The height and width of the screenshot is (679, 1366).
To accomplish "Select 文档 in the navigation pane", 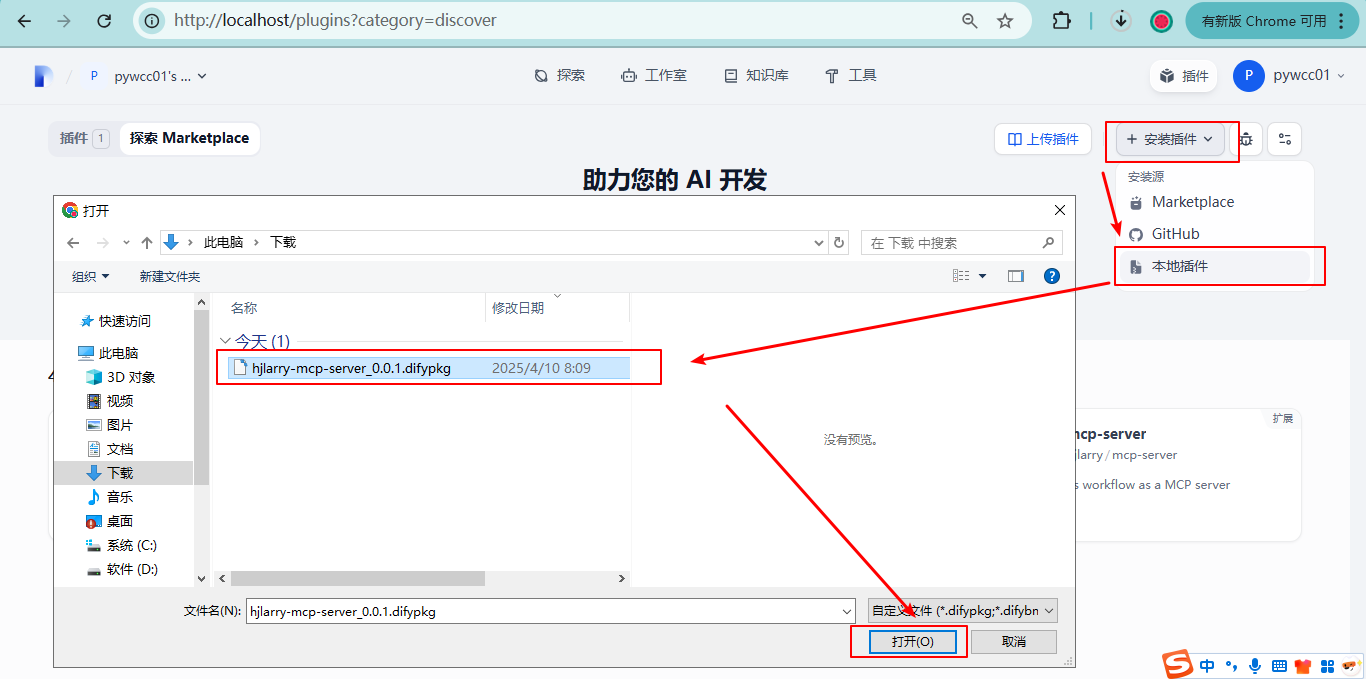I will pyautogui.click(x=110, y=449).
